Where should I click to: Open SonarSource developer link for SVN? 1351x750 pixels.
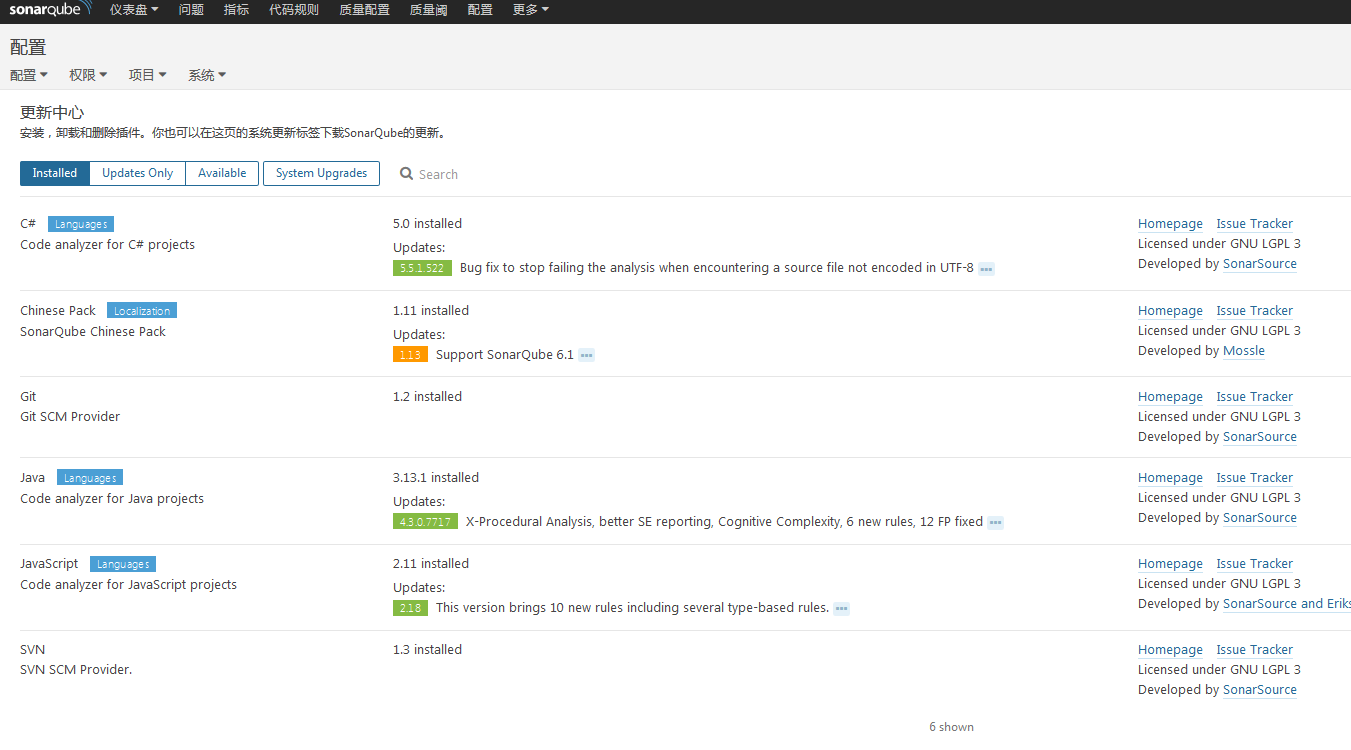coord(1260,690)
